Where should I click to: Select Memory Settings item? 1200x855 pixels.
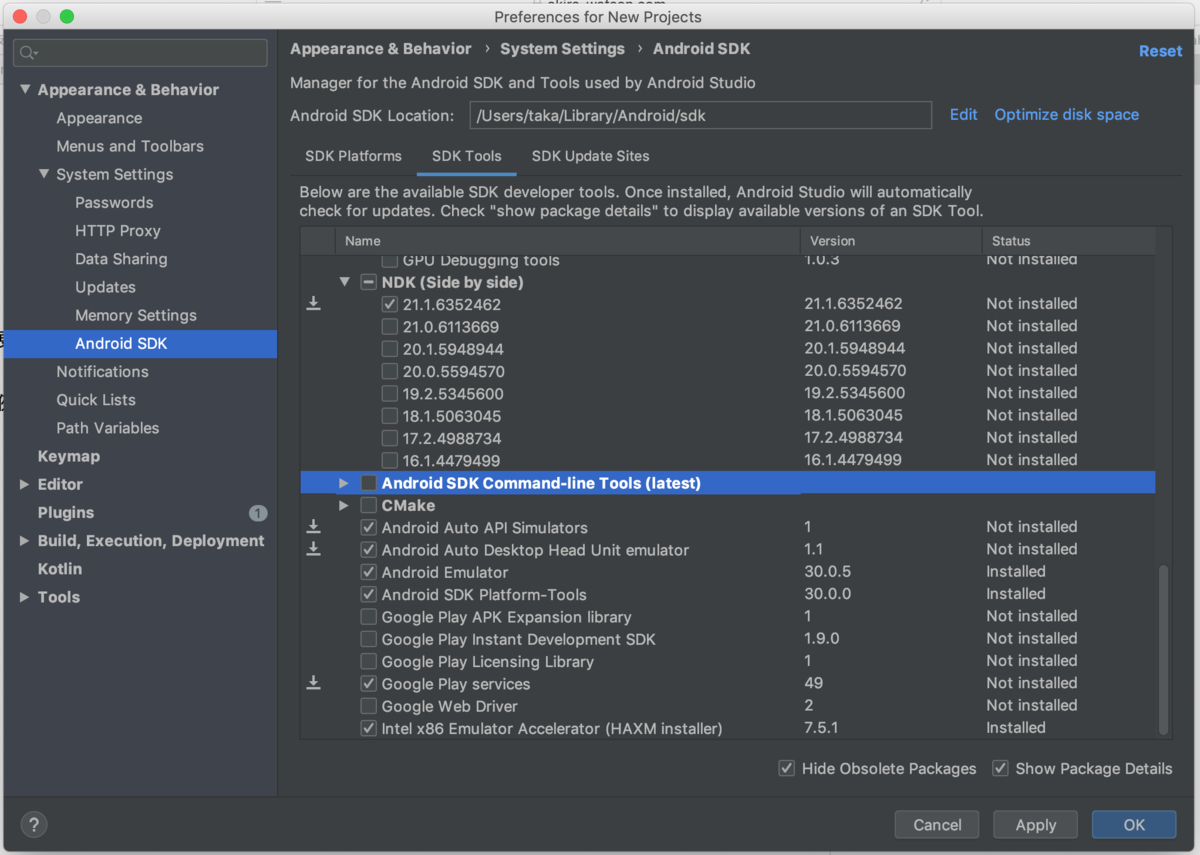click(x=136, y=315)
